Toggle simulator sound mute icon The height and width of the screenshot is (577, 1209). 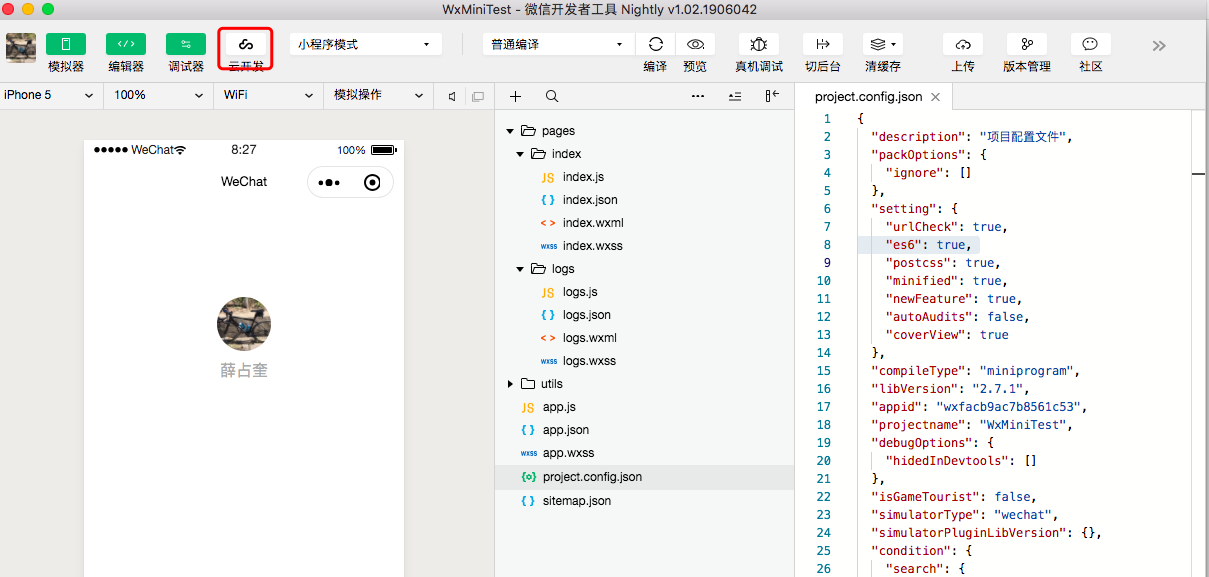coord(452,96)
